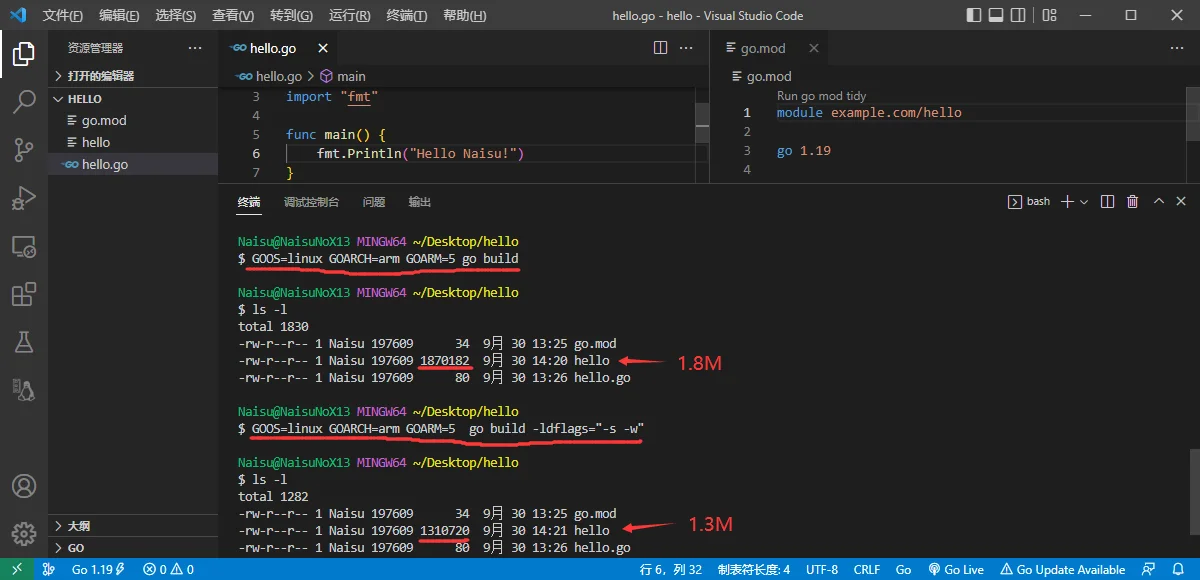Open the Testing beaker icon
The height and width of the screenshot is (580, 1200).
point(24,342)
